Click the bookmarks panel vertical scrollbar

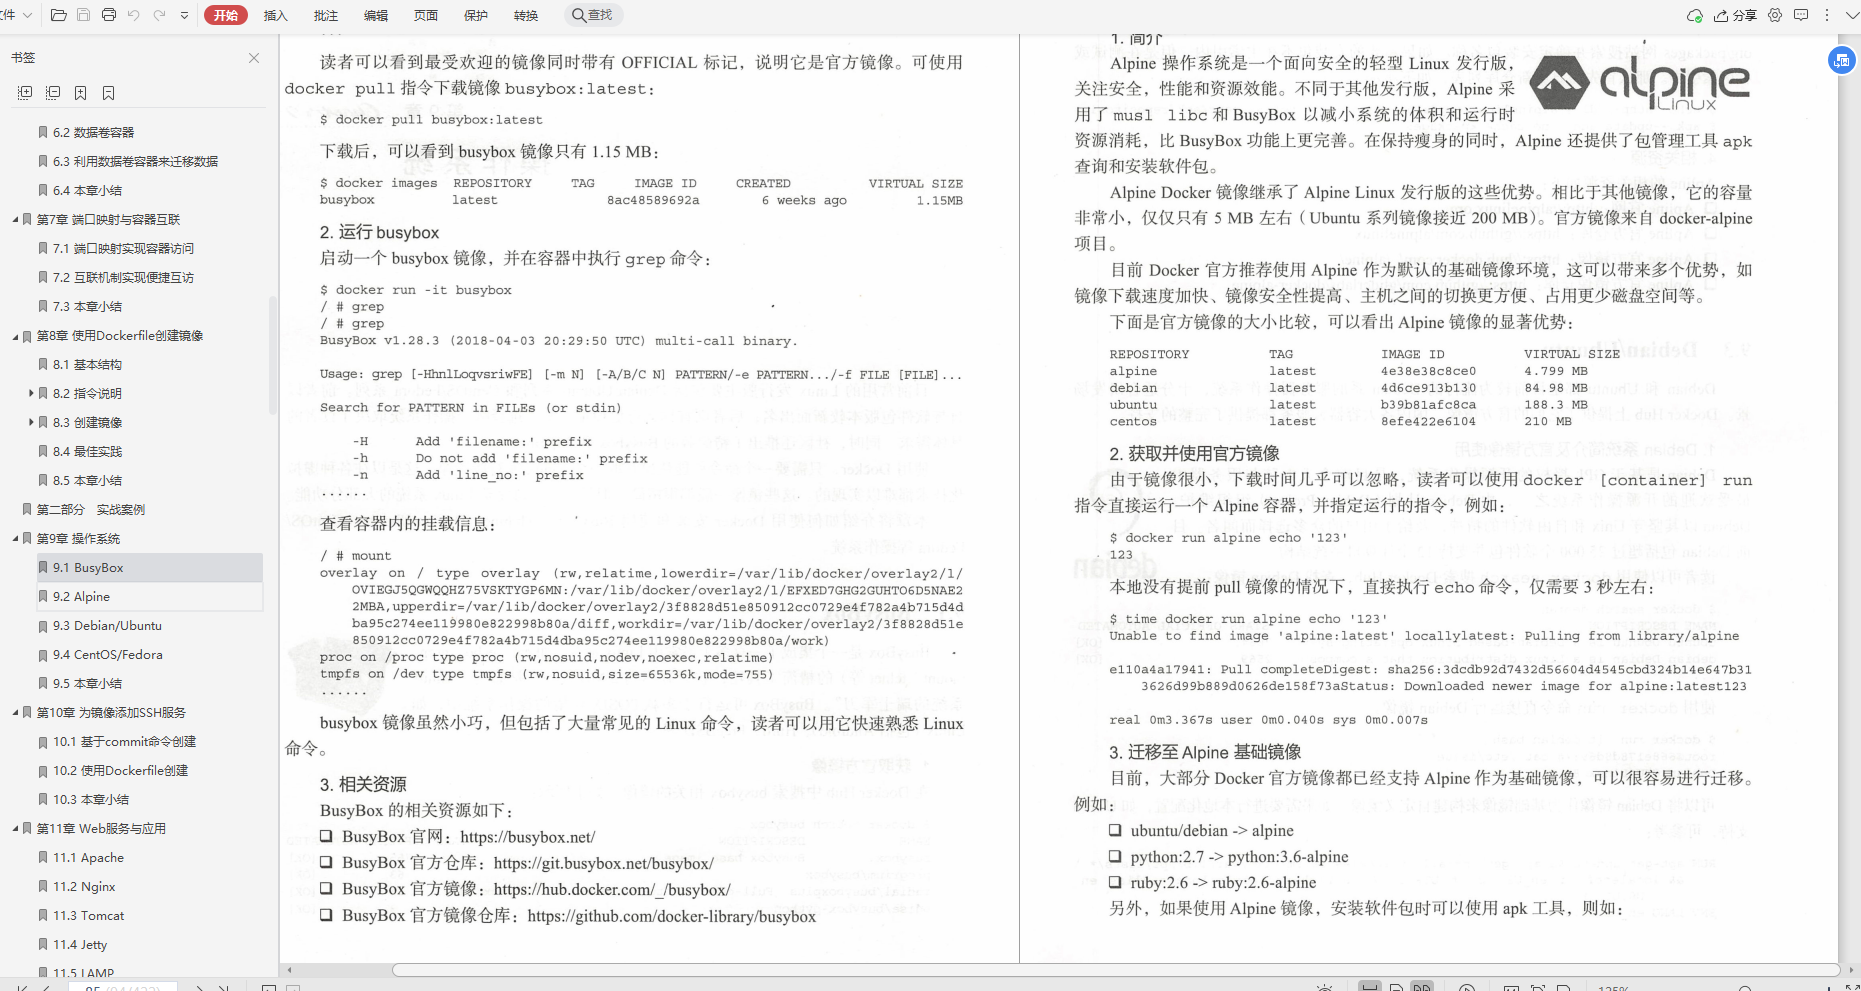273,355
